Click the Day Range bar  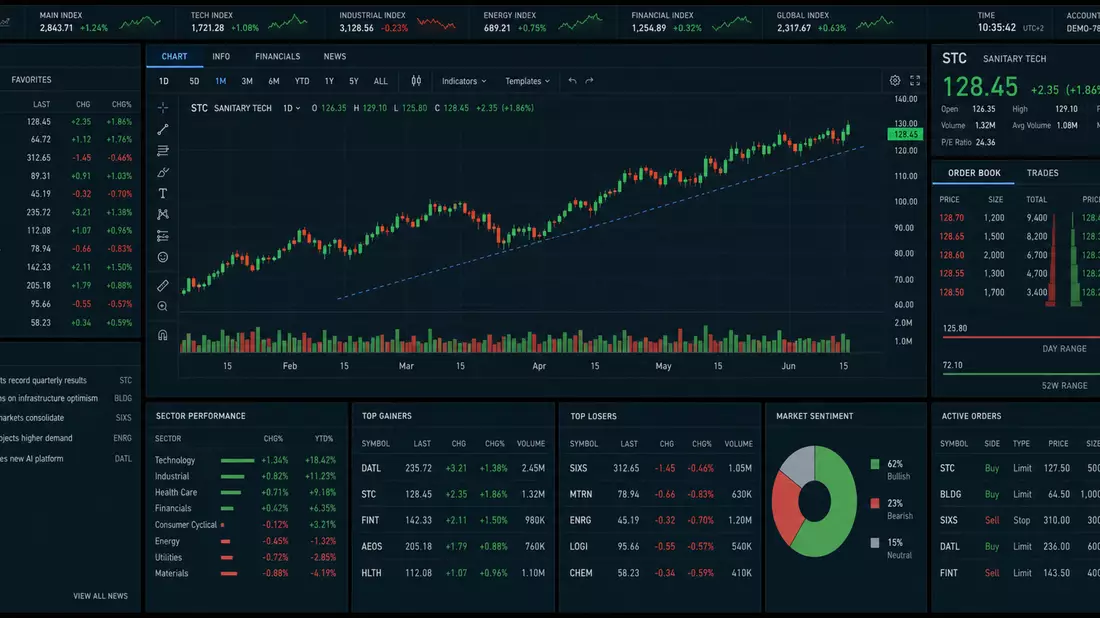coord(1021,338)
